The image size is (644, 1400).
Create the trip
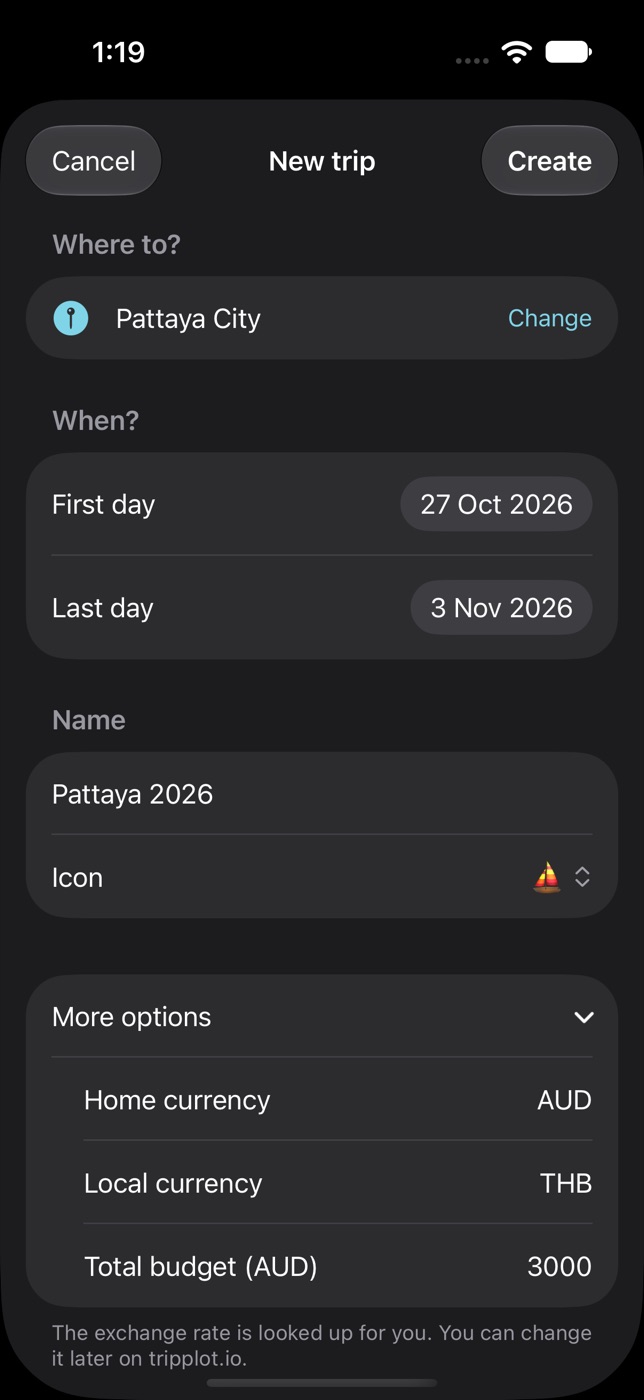(x=549, y=161)
